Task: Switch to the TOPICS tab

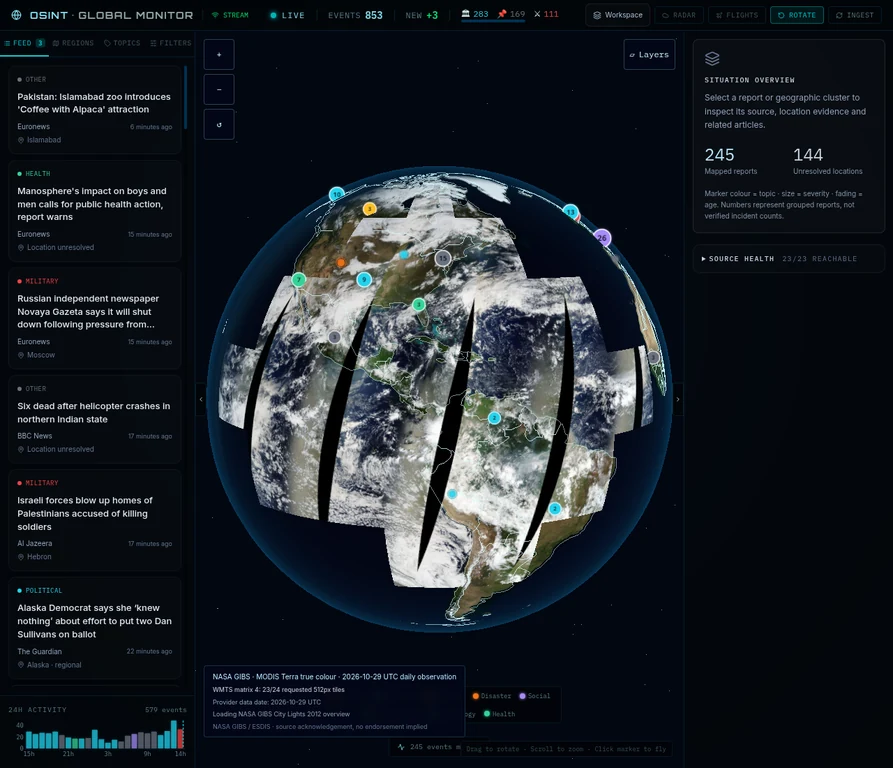Action: click(122, 43)
